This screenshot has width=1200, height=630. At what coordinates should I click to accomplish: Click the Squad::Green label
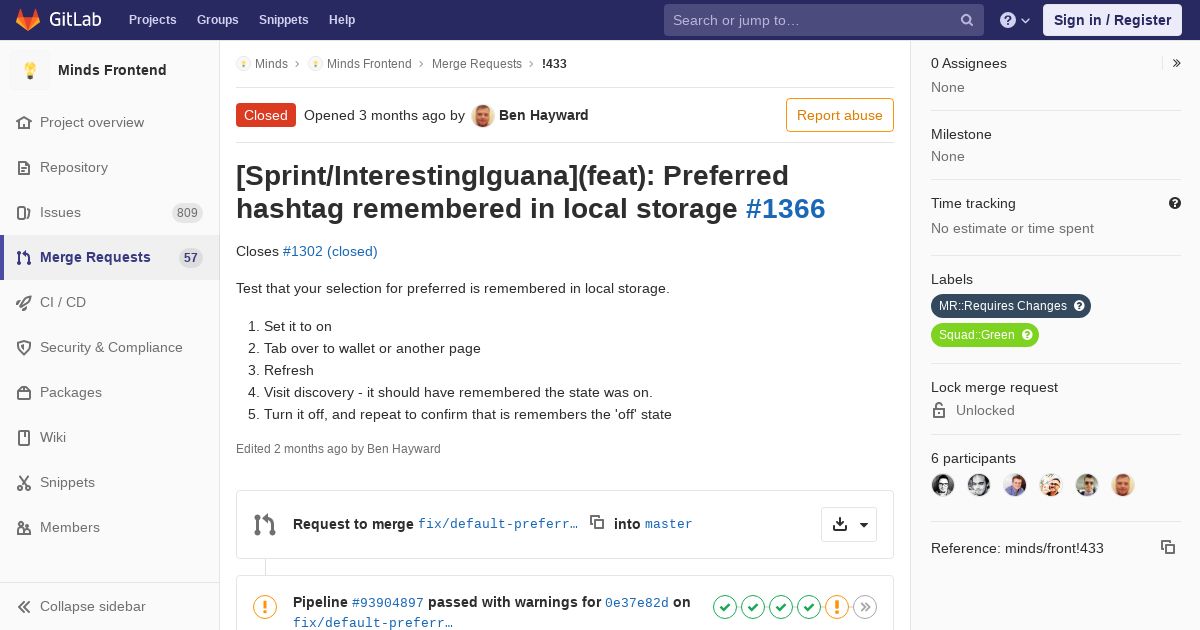976,335
